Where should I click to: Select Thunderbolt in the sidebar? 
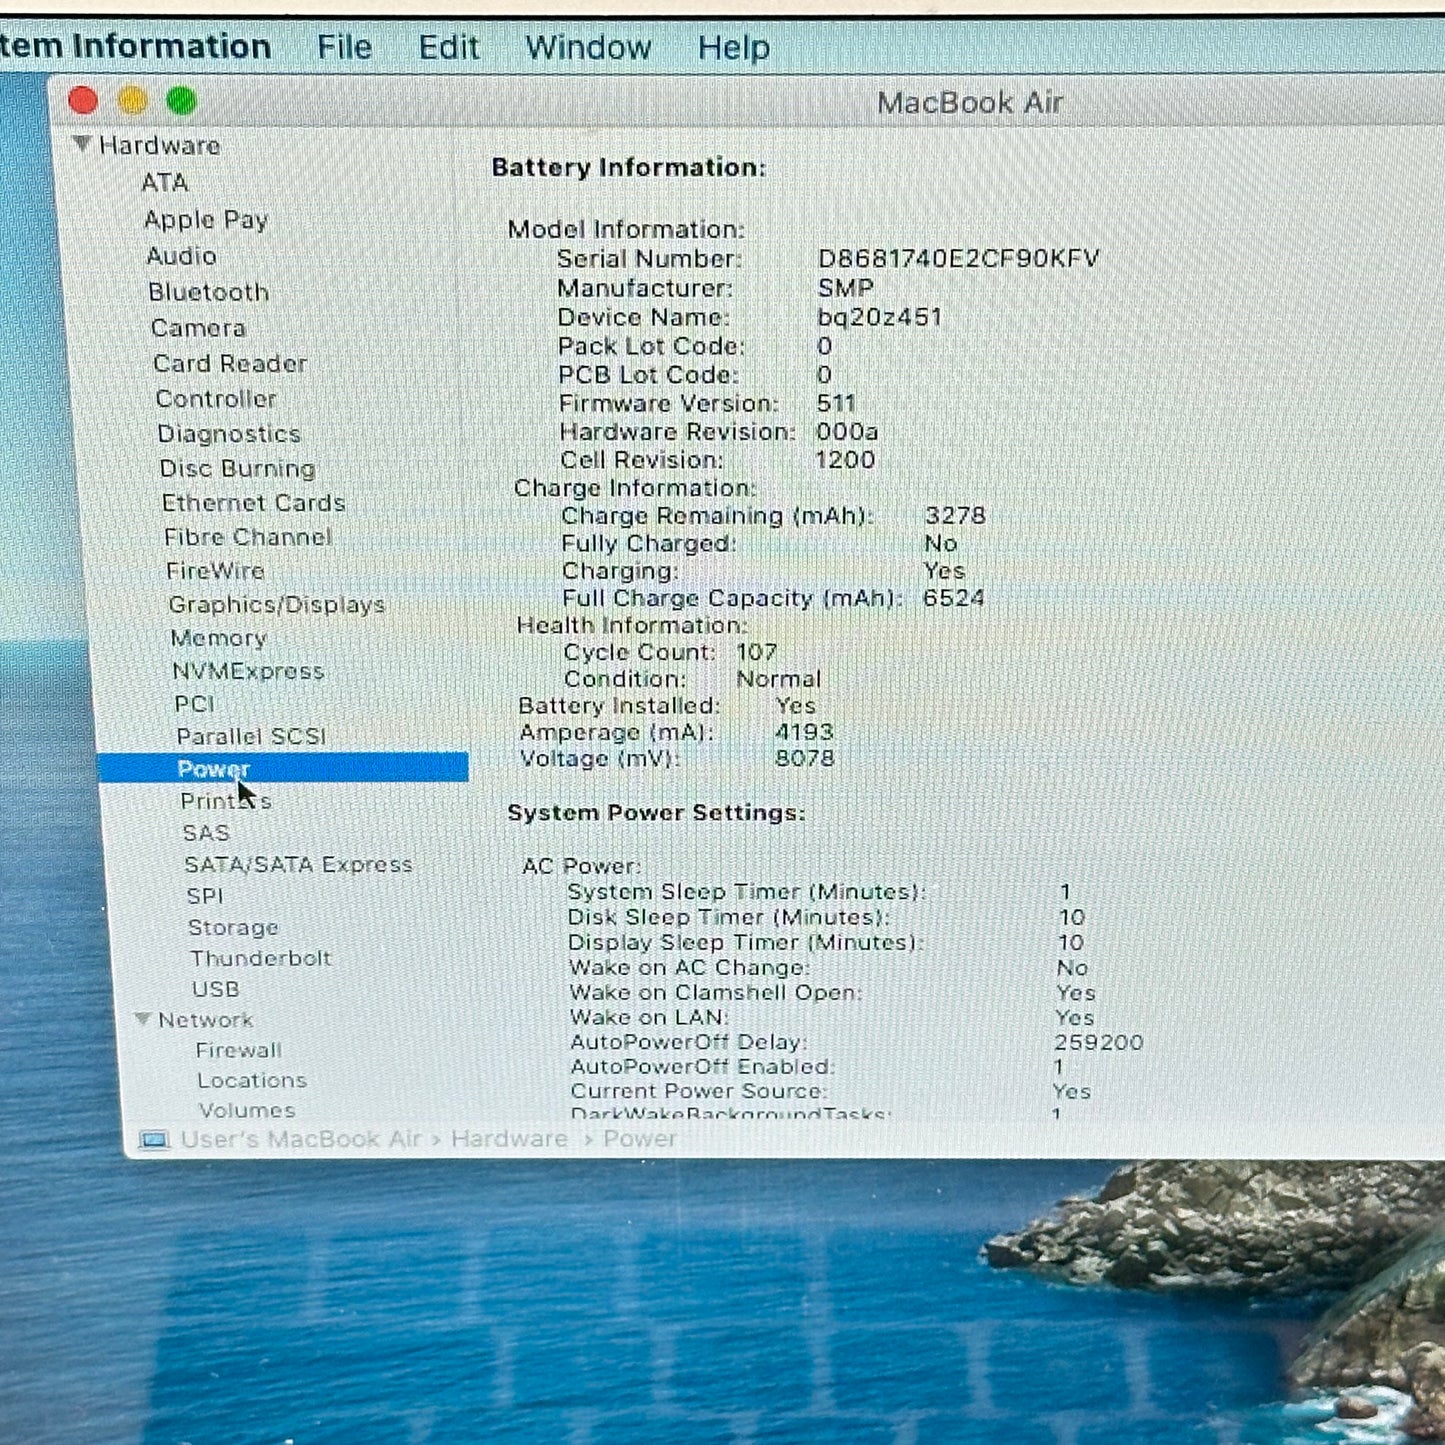261,958
